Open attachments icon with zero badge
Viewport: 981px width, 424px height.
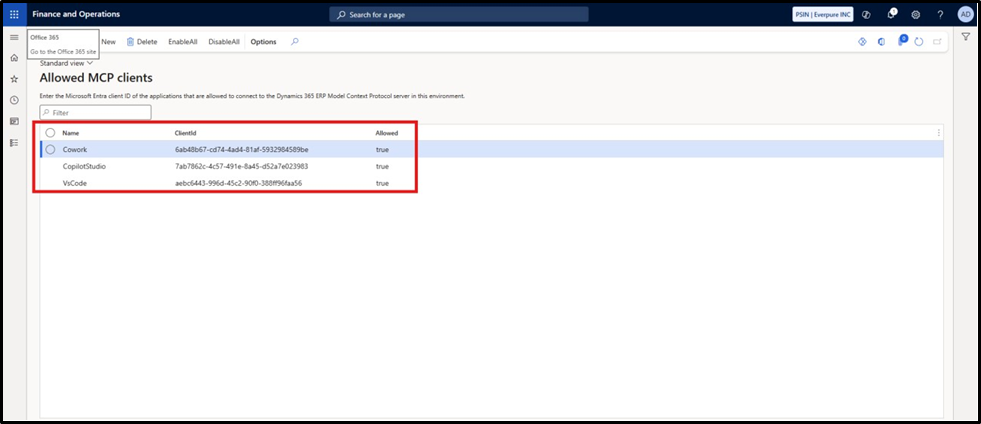point(902,41)
